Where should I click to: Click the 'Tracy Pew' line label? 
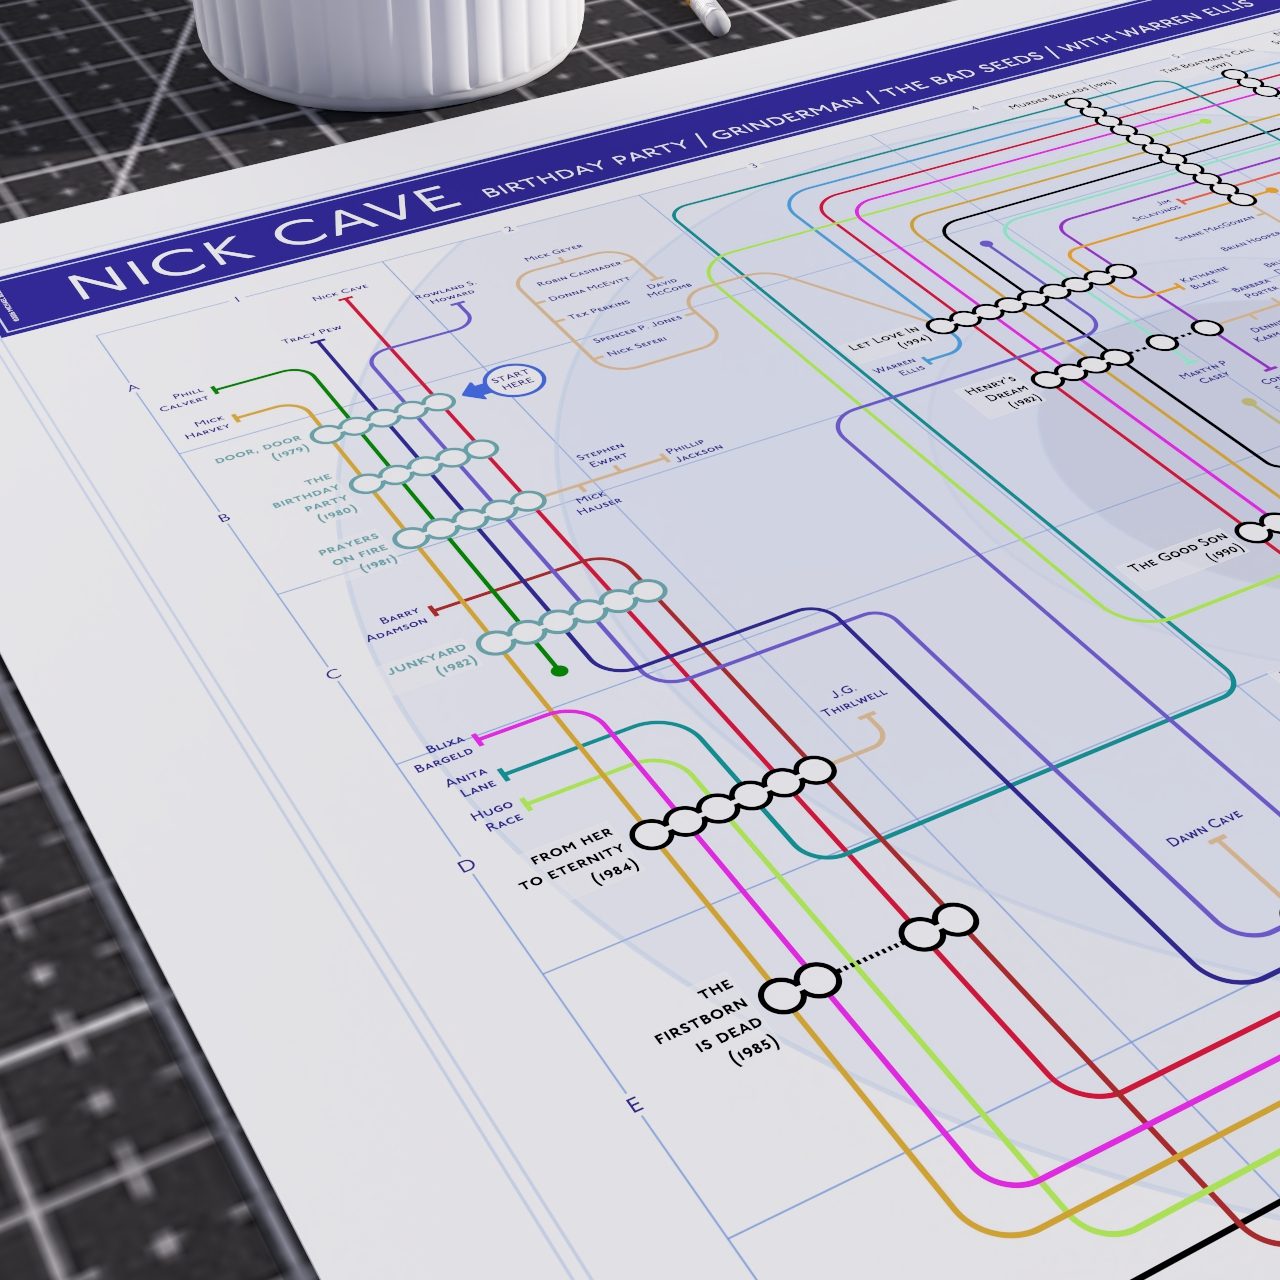point(311,333)
